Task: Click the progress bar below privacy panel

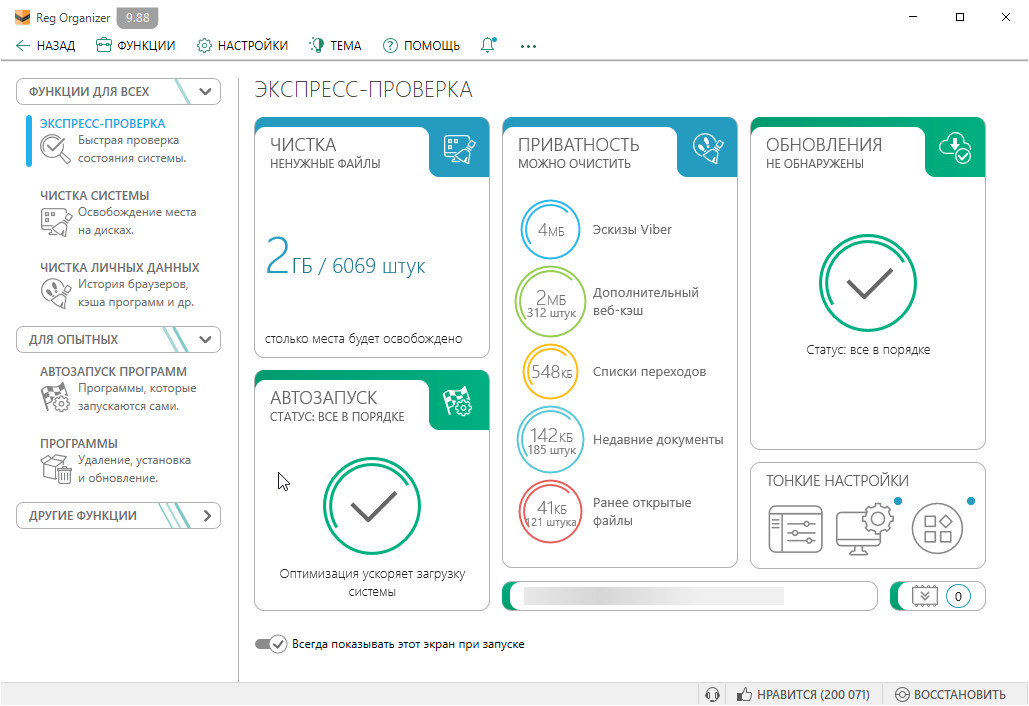Action: point(690,596)
